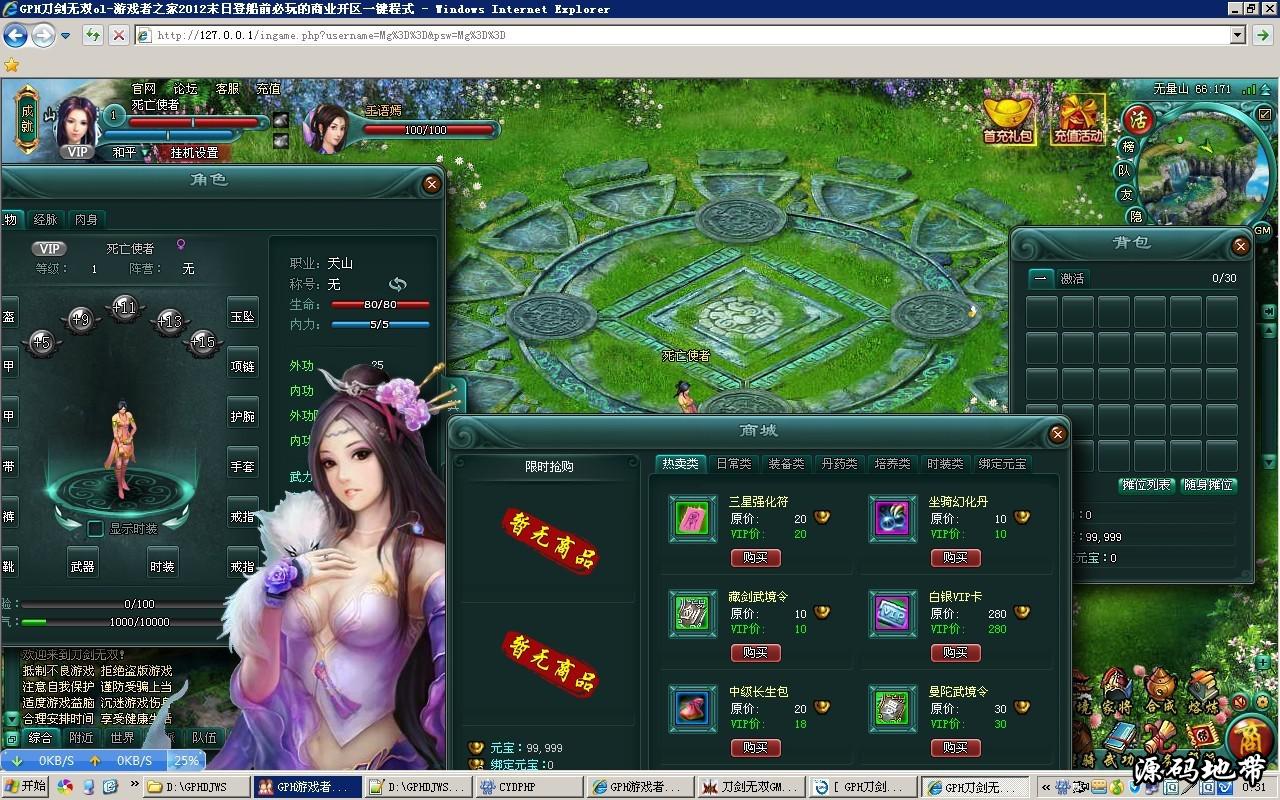Viewport: 1280px width, 800px height.
Task: Toggle the 隐 hide-players button near minimap
Action: tap(1135, 216)
